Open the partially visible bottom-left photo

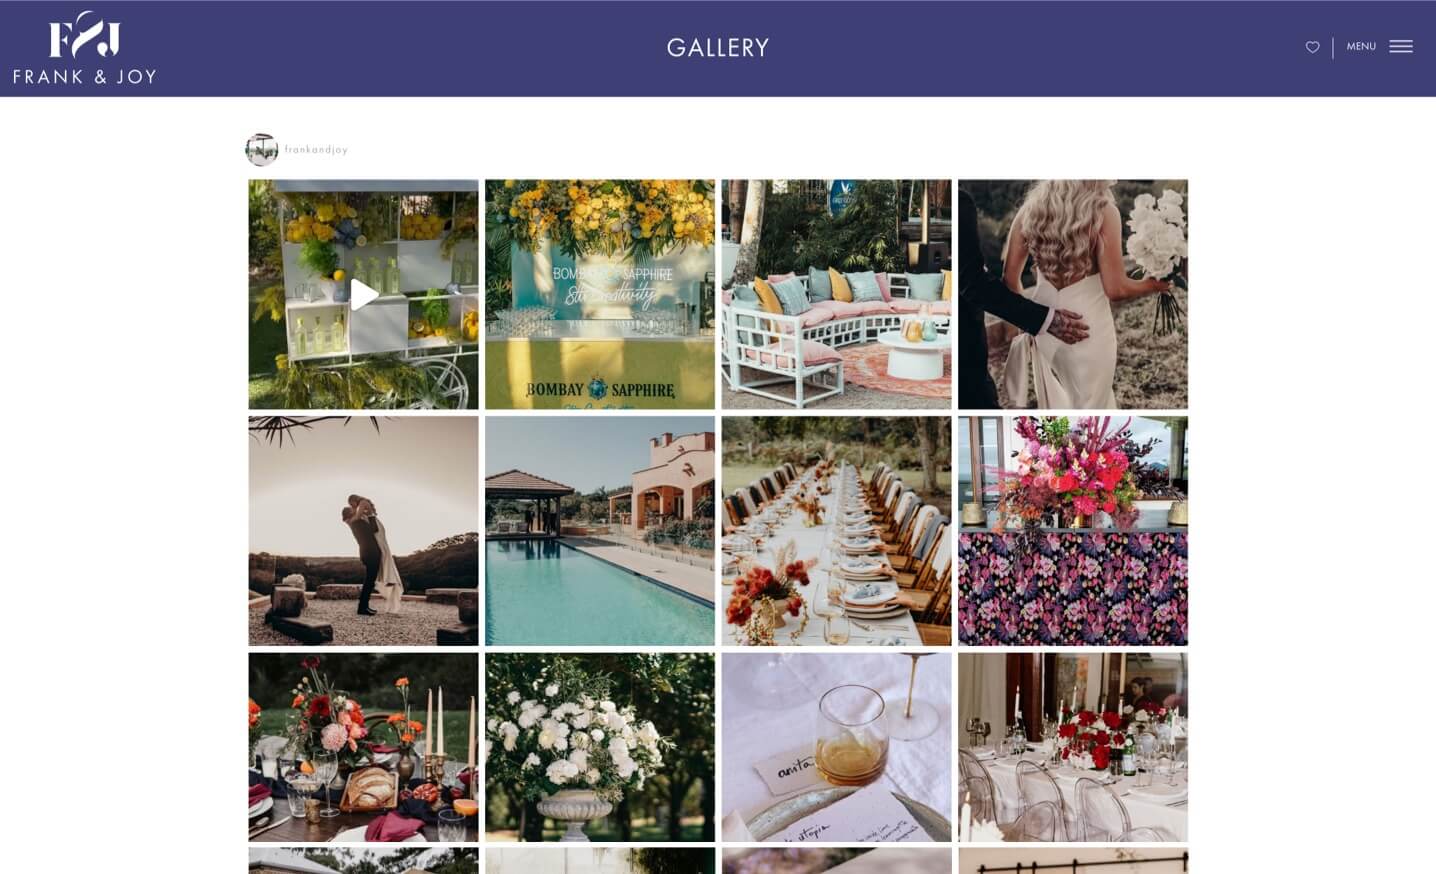click(x=363, y=861)
